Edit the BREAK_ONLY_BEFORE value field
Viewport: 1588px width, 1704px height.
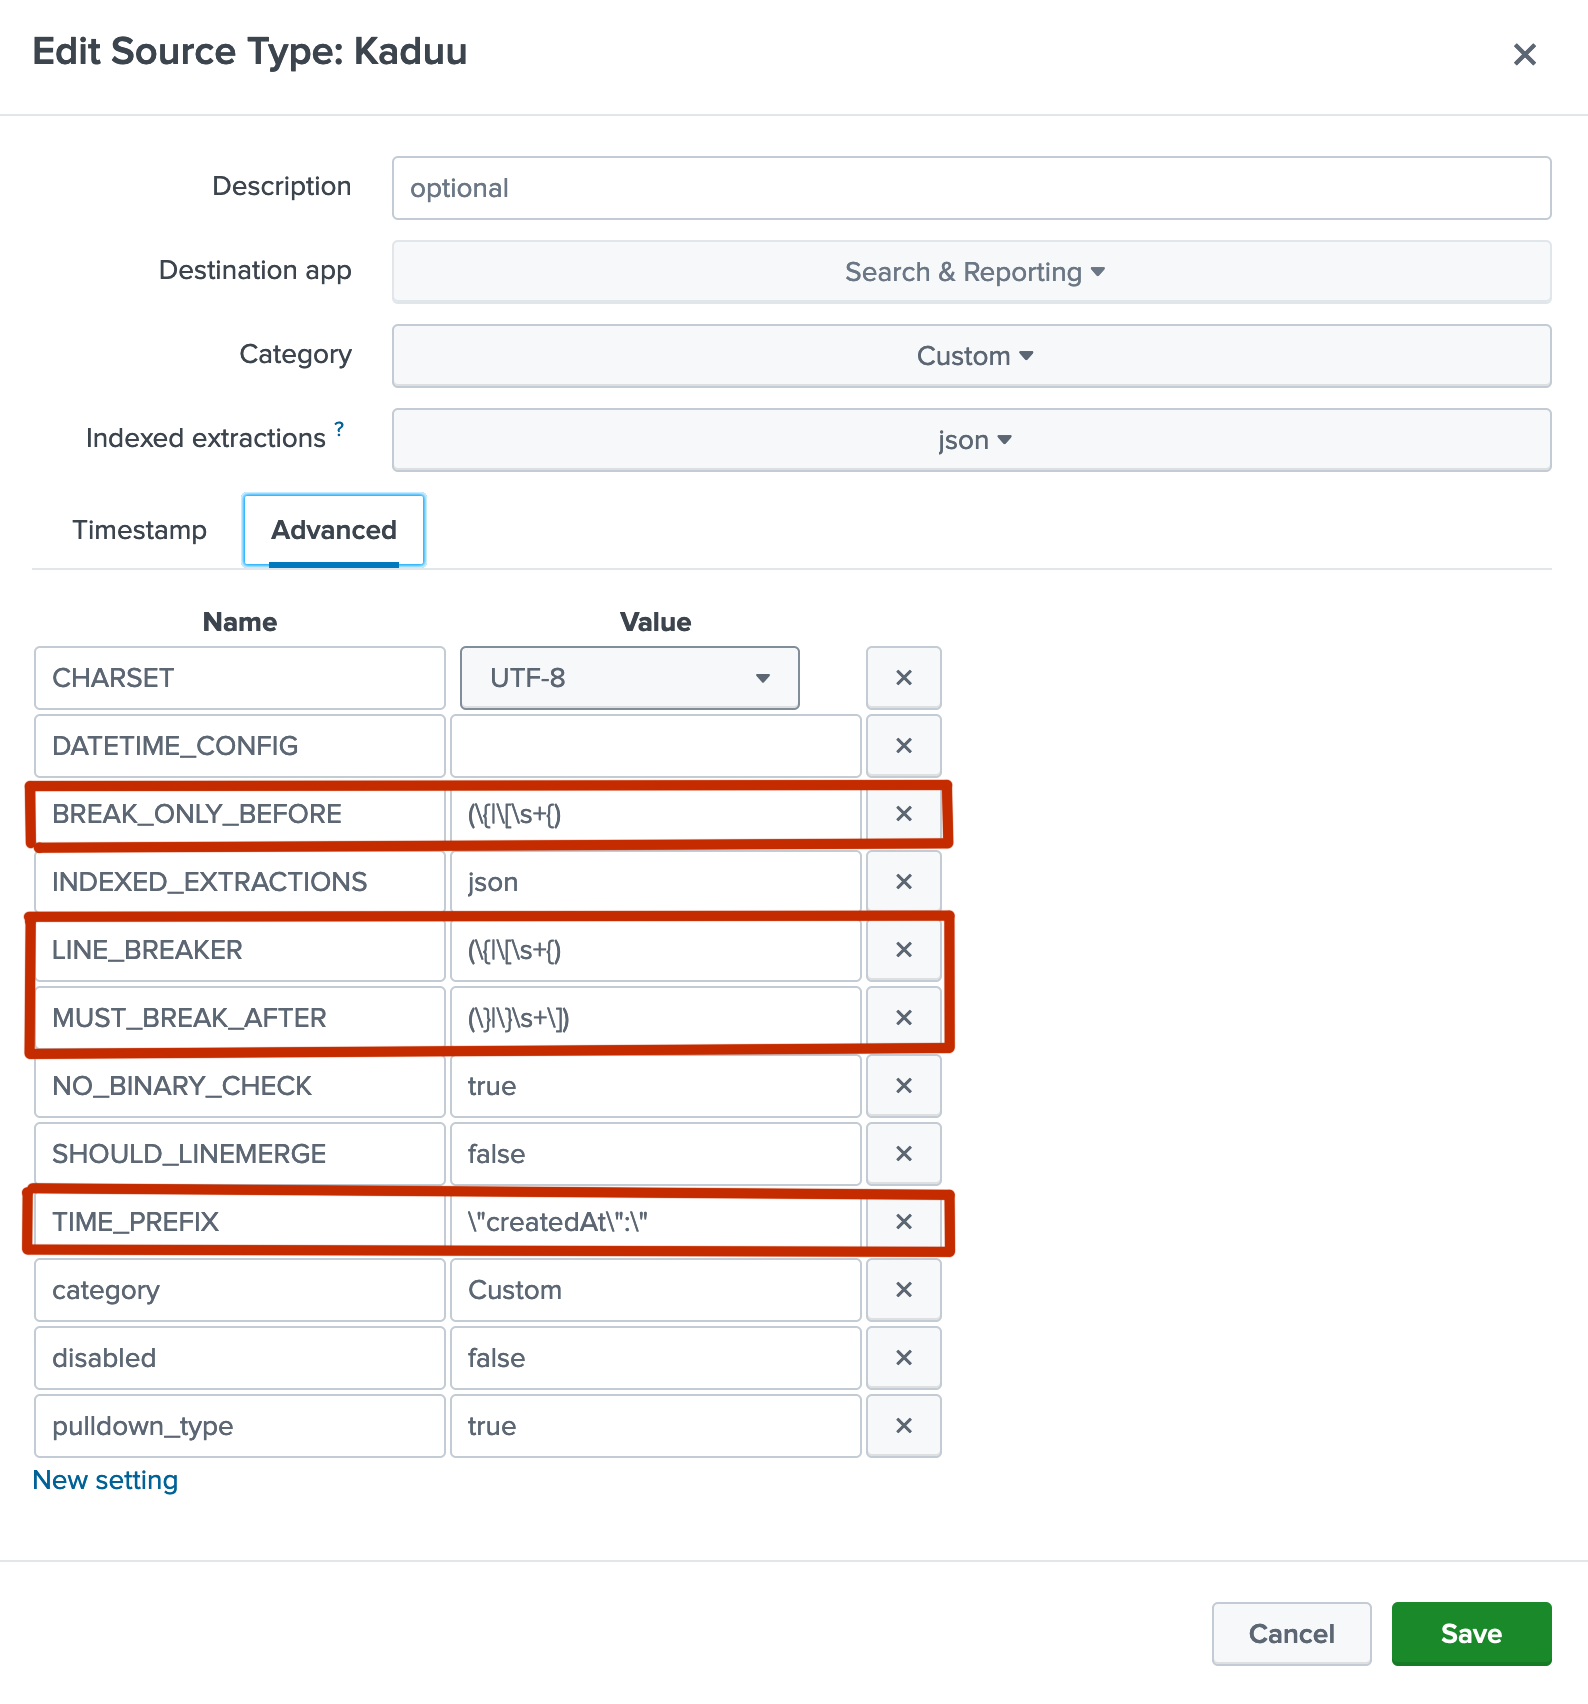click(x=656, y=814)
